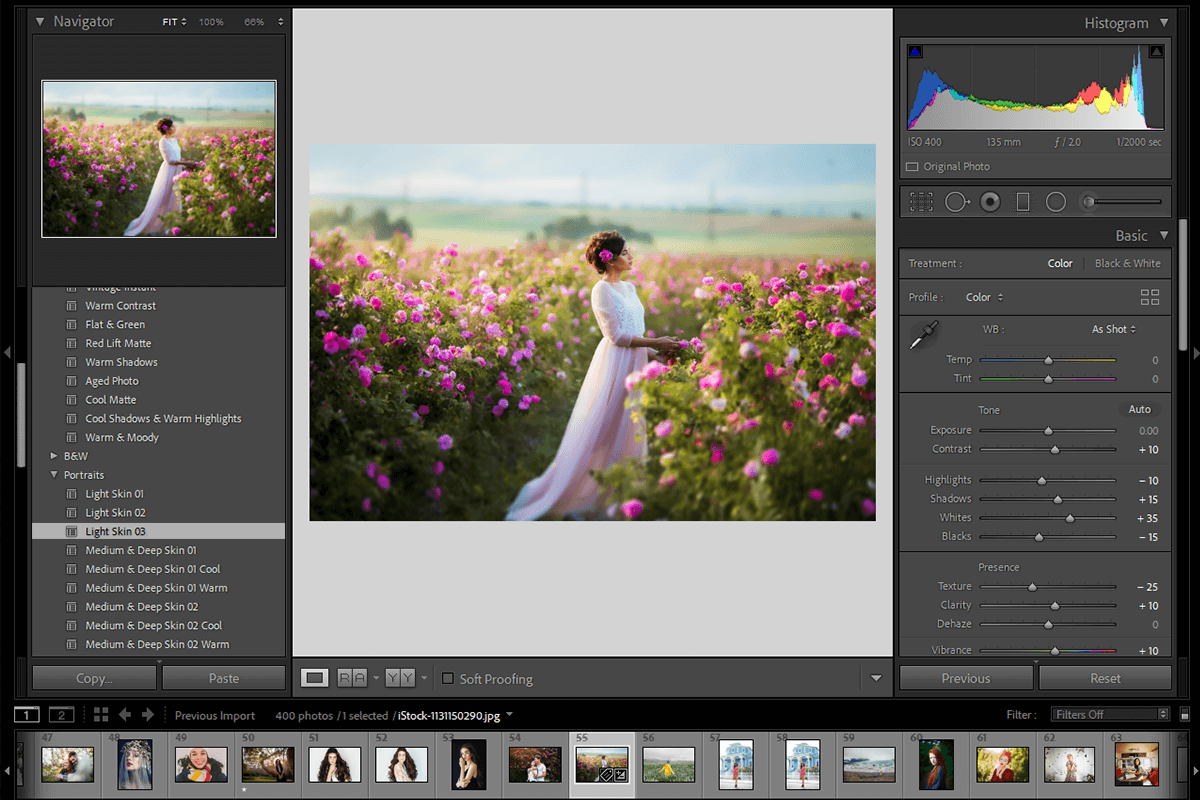Viewport: 1200px width, 800px height.
Task: Click the Contrast value +10
Action: [1148, 450]
